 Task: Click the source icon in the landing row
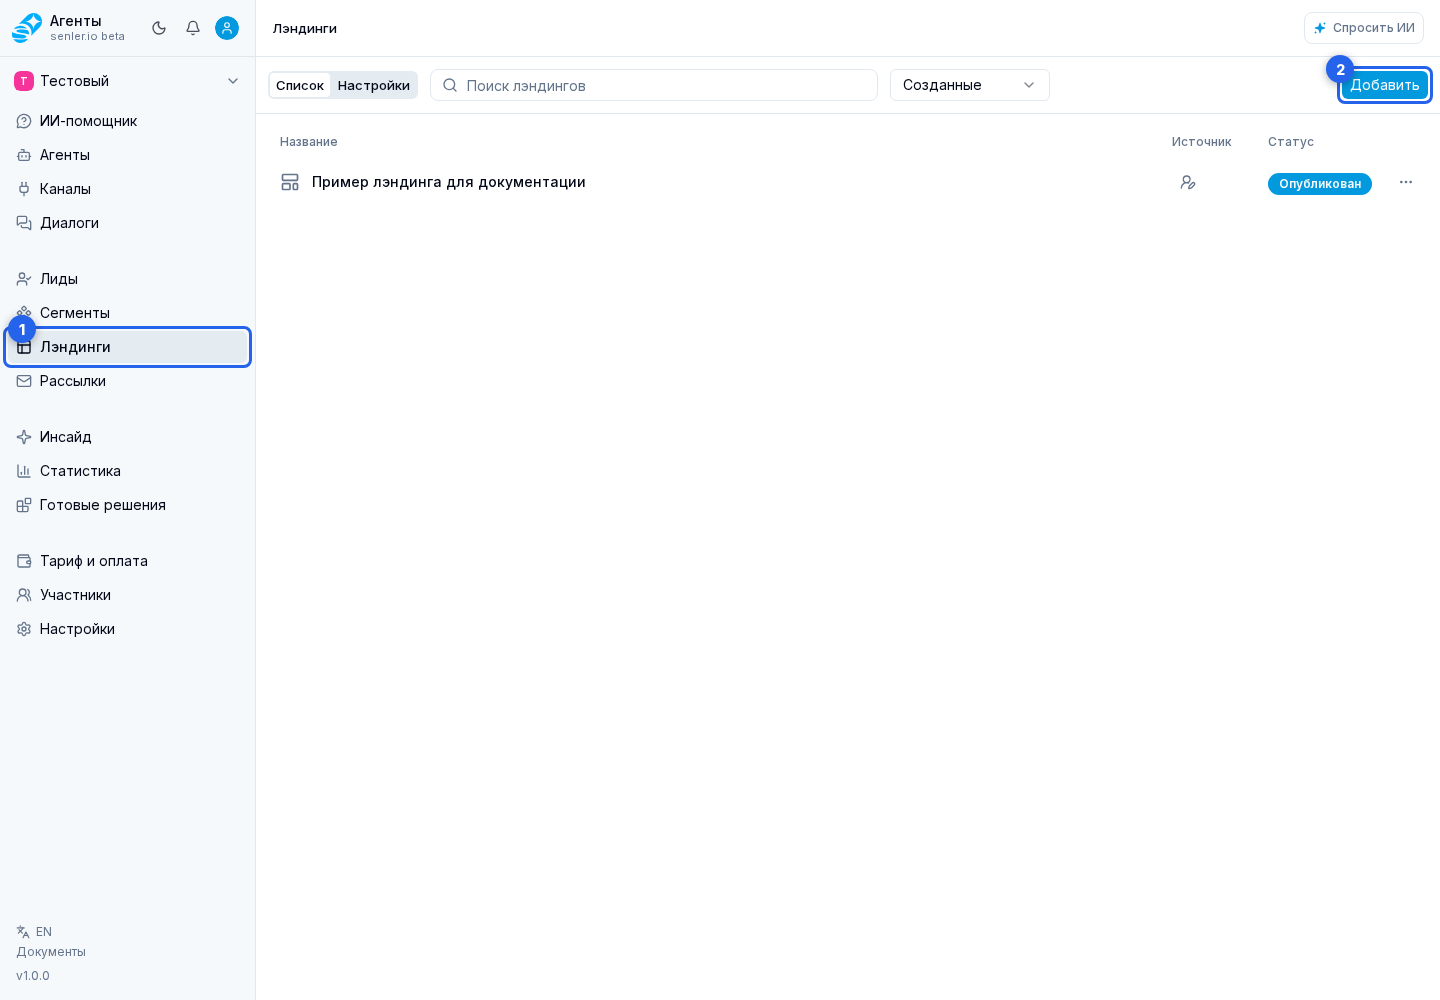pos(1188,182)
